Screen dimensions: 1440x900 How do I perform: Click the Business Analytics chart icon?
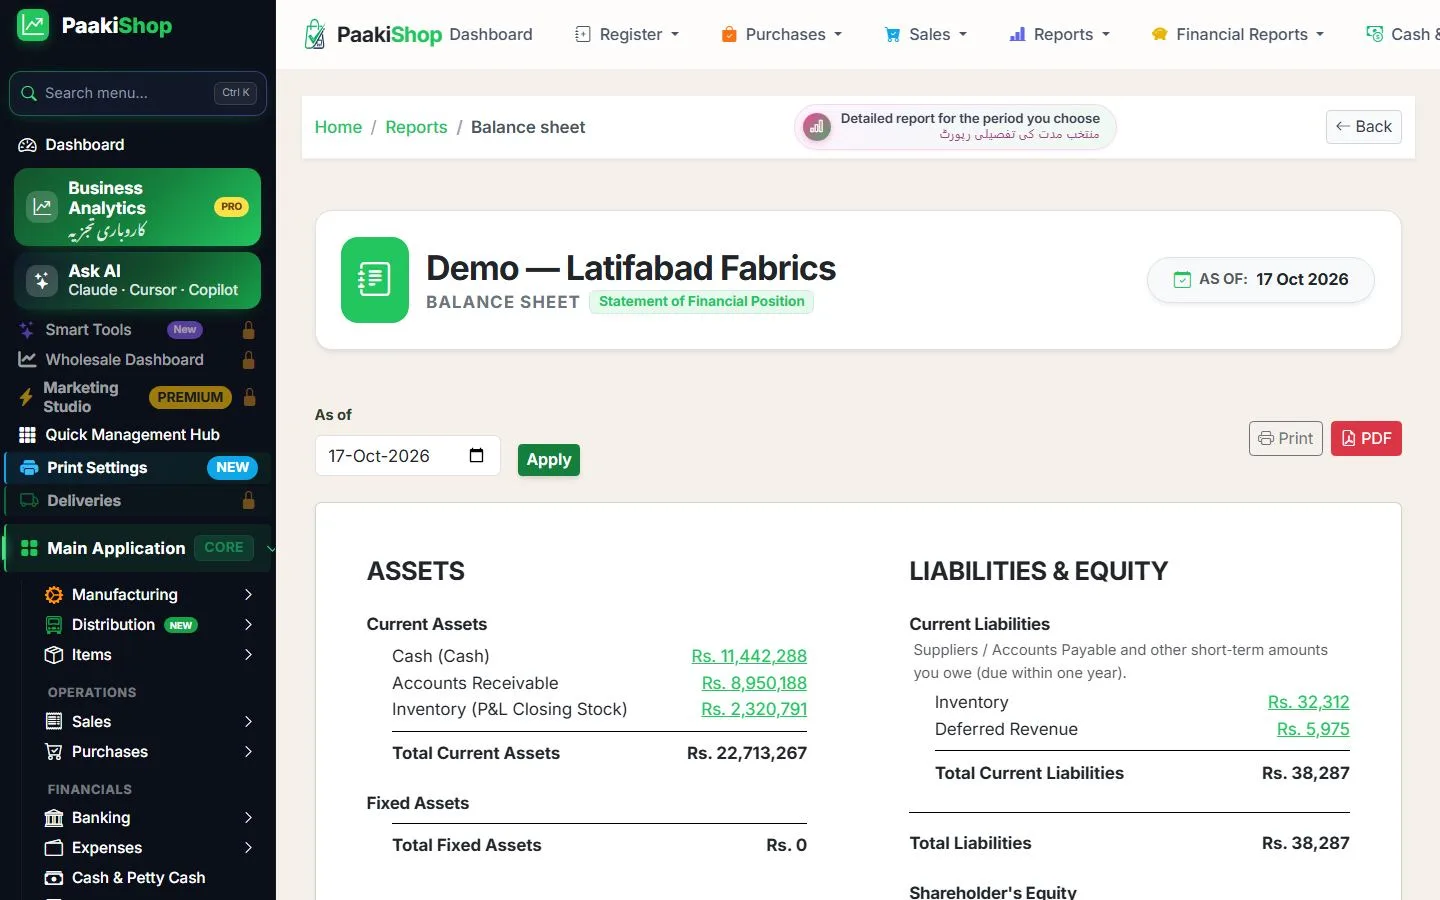[x=42, y=207]
